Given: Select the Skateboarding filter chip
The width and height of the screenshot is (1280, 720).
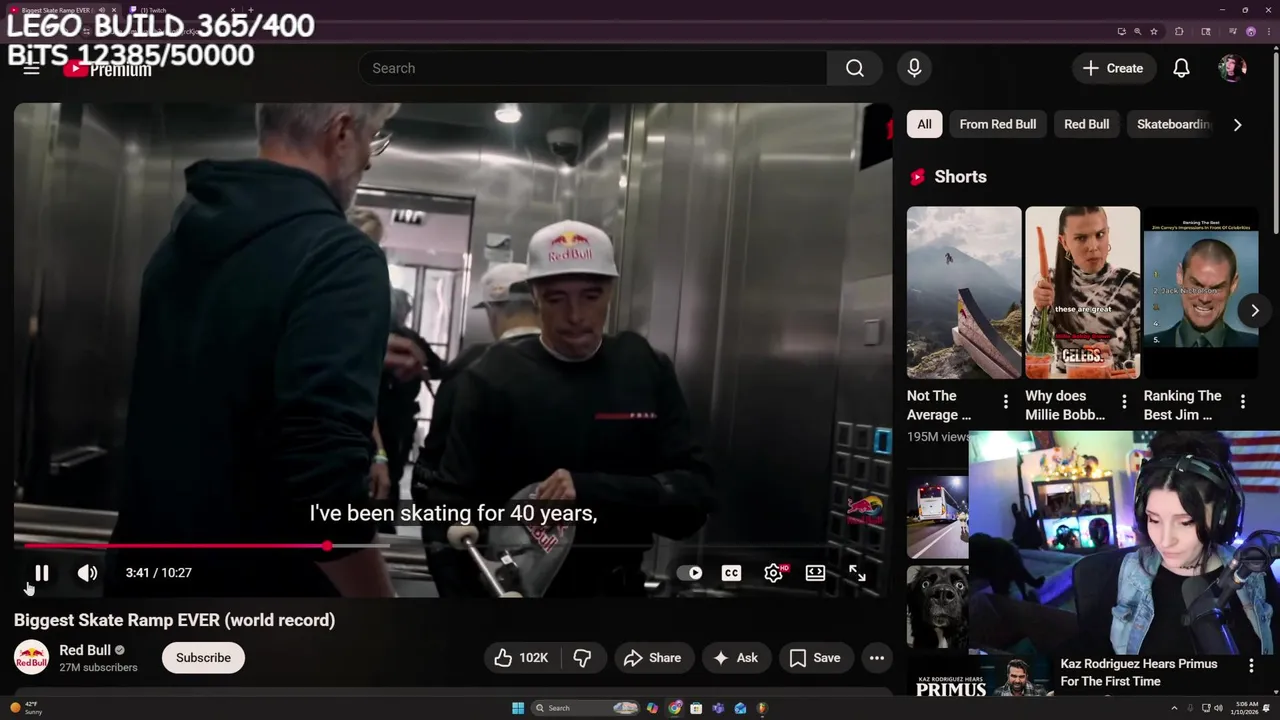Looking at the screenshot, I should [1173, 124].
